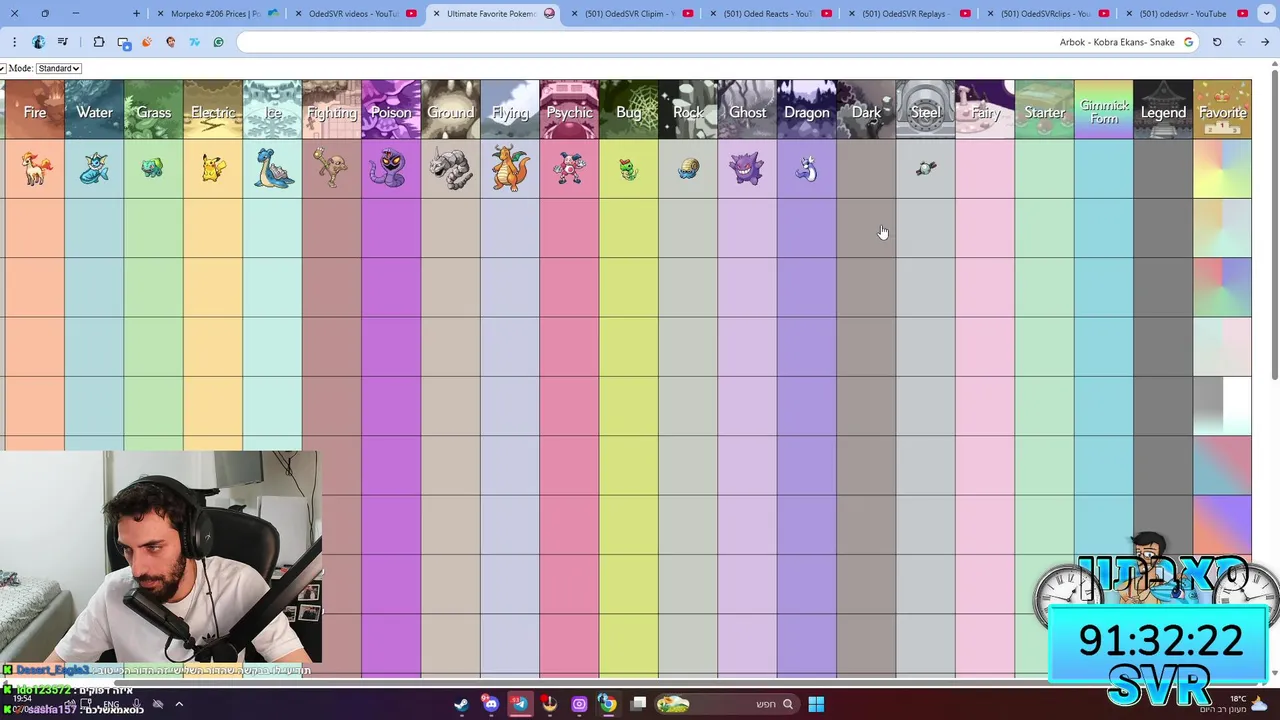The image size is (1280, 720).
Task: Select the Dragonite sprite under Flying
Action: click(510, 168)
